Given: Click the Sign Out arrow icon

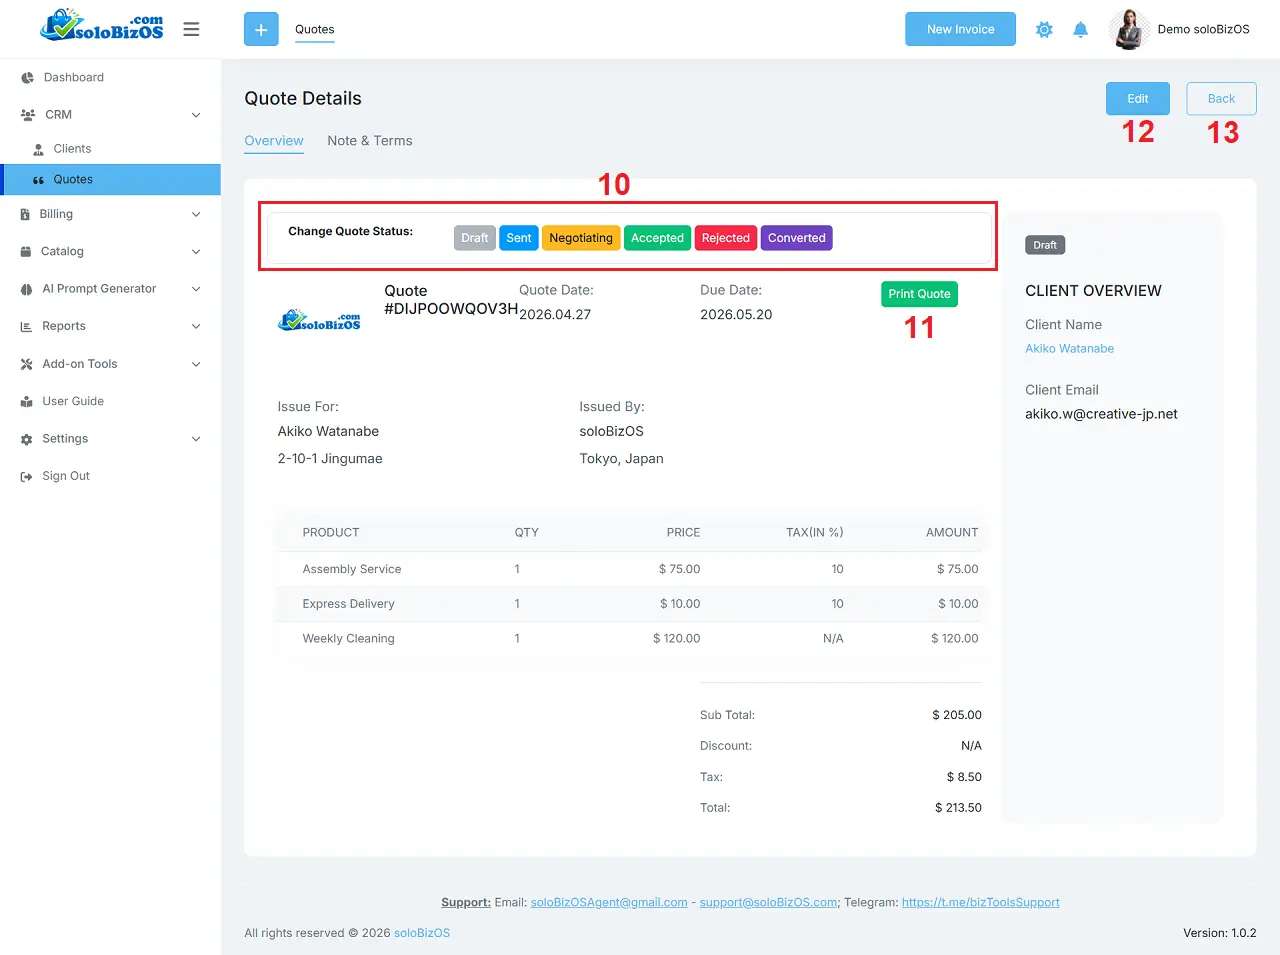Looking at the screenshot, I should tap(26, 477).
